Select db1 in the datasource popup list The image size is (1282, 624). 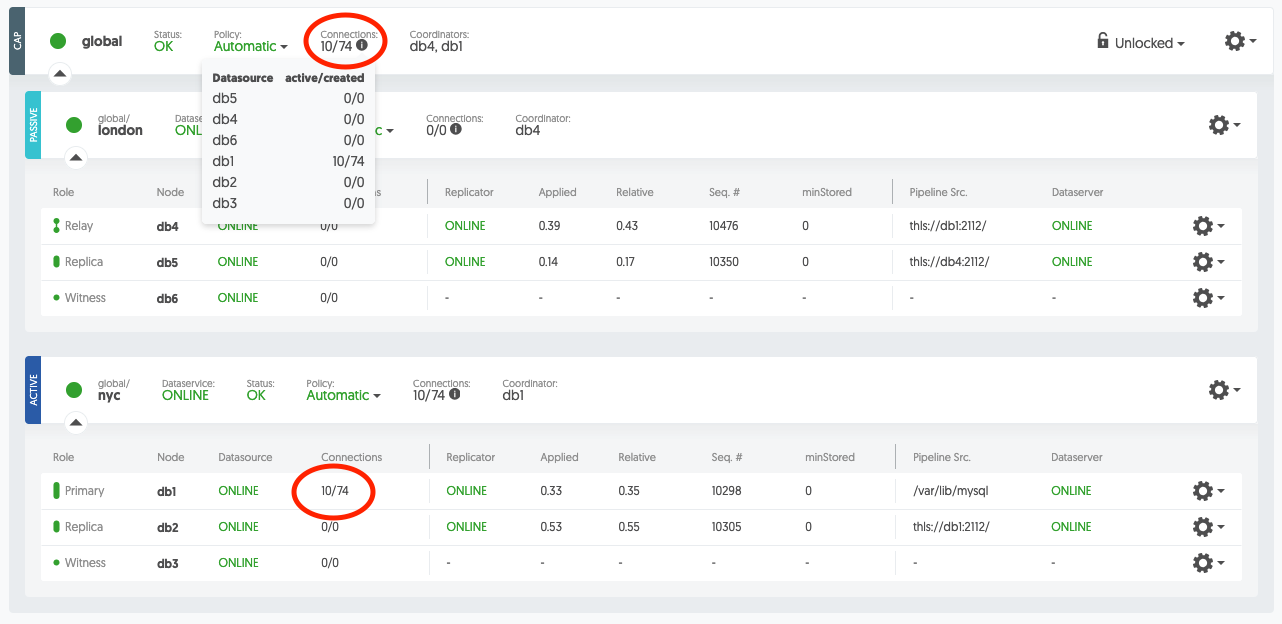(x=224, y=161)
